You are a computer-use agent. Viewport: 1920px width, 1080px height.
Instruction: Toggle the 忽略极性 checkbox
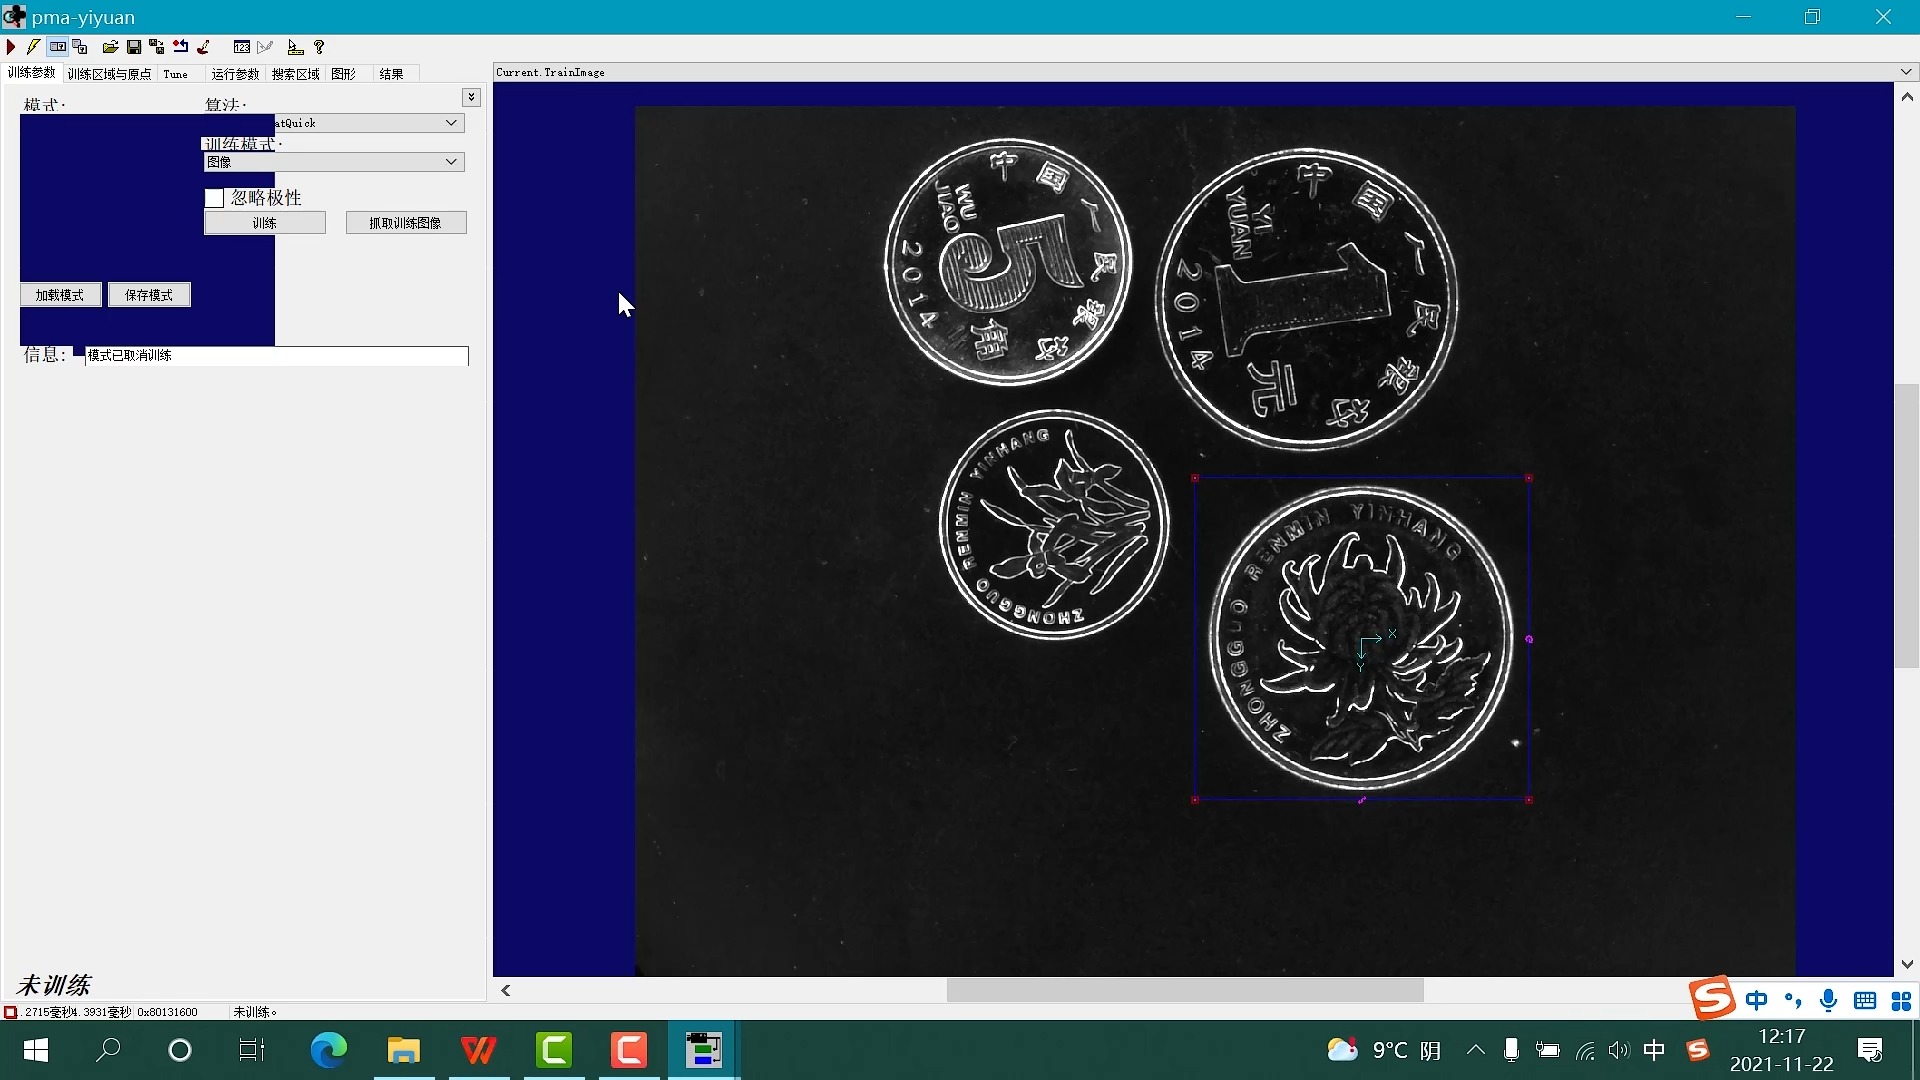point(214,198)
